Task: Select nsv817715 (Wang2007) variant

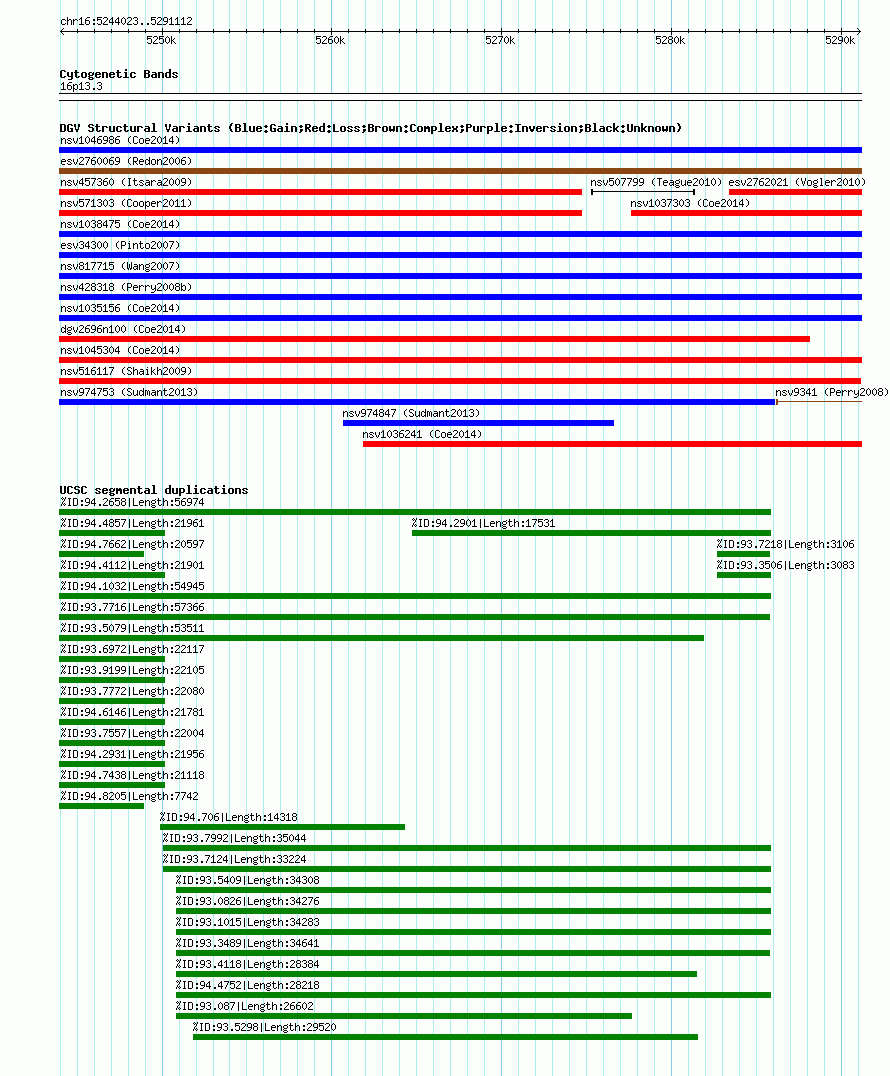Action: coord(120,266)
